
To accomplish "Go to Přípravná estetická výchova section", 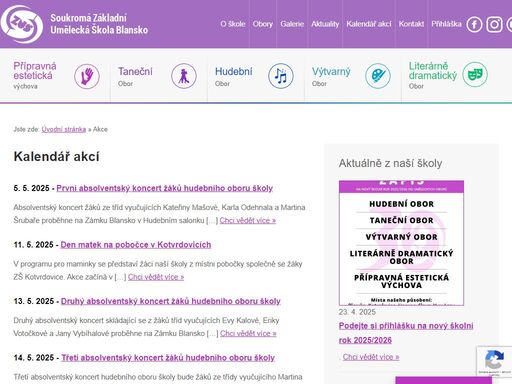I will click(35, 76).
